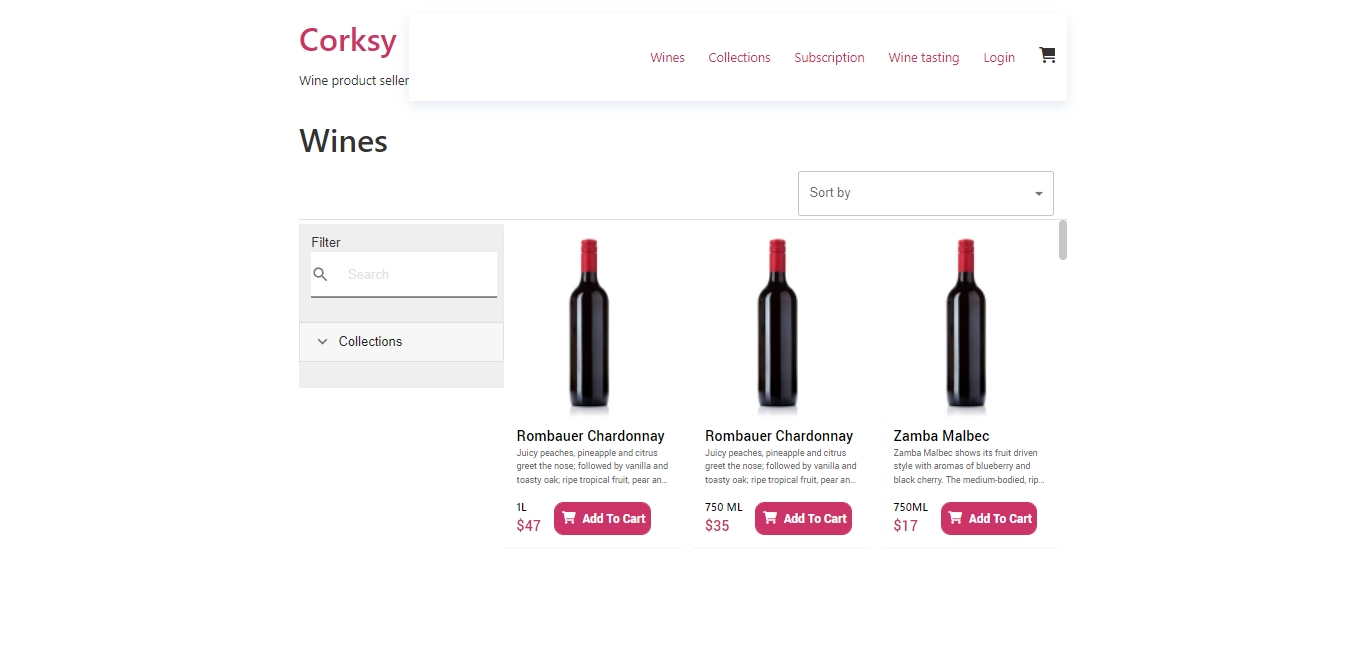
Task: Click the Login link
Action: (999, 58)
